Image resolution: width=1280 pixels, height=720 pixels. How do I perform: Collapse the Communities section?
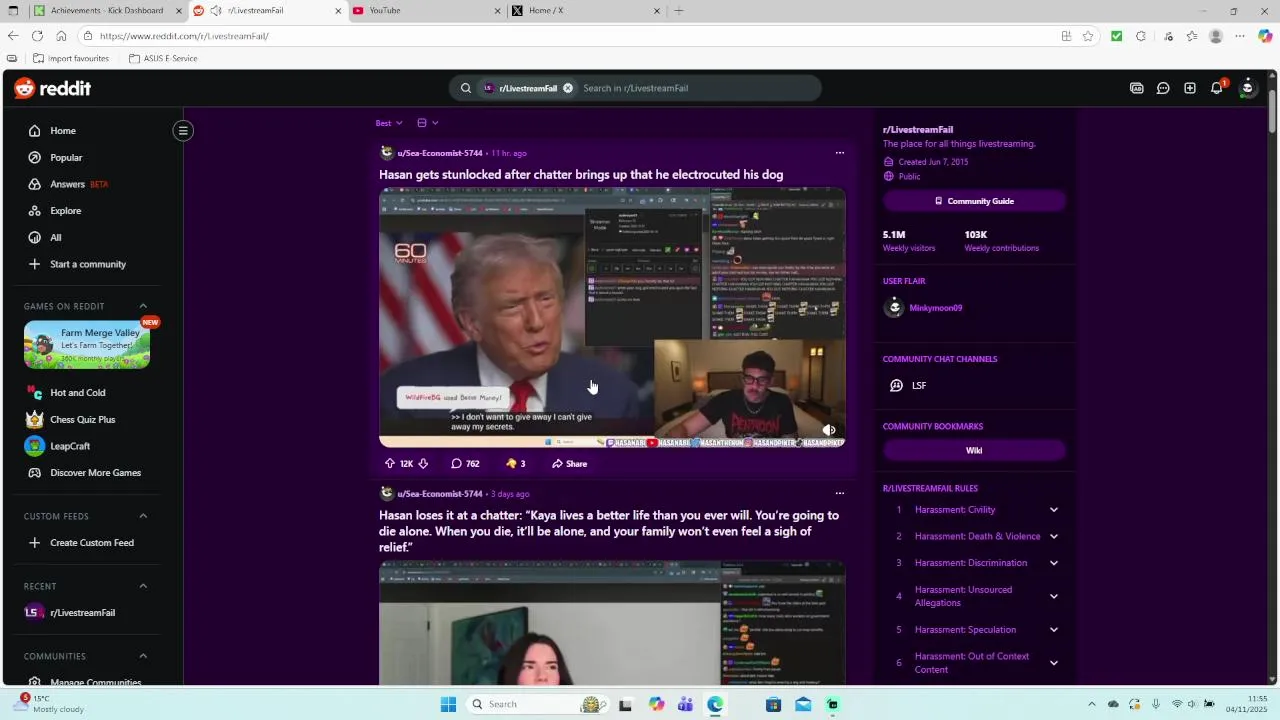143,656
